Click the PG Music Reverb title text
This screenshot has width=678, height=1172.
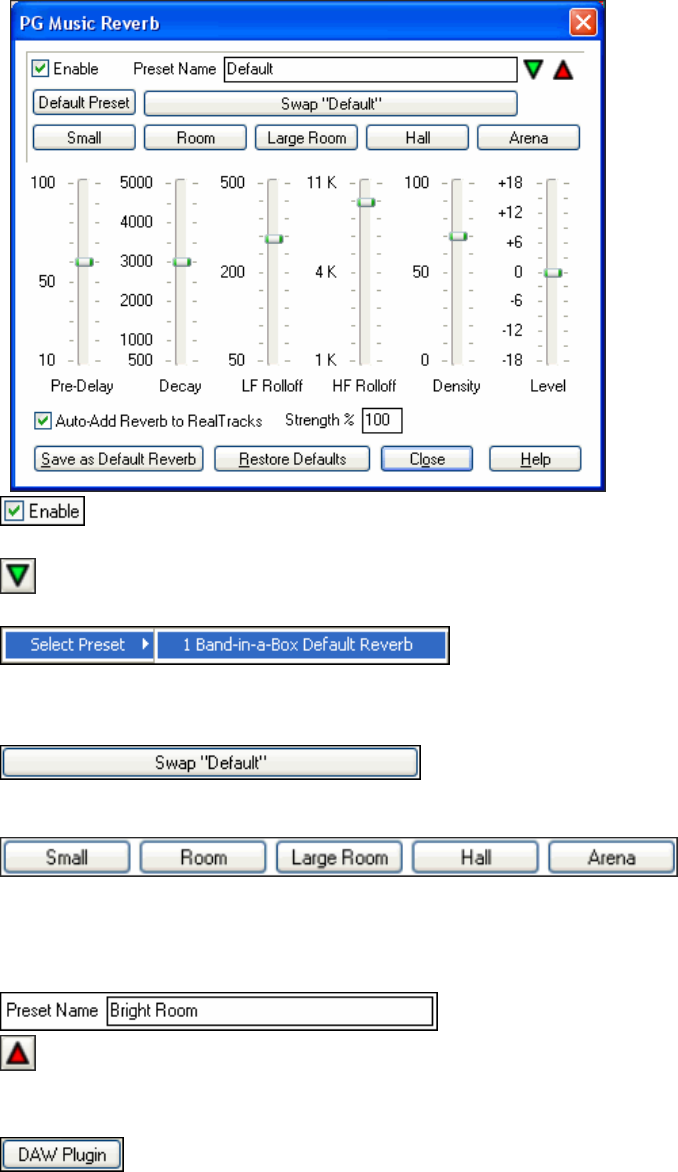pos(90,23)
